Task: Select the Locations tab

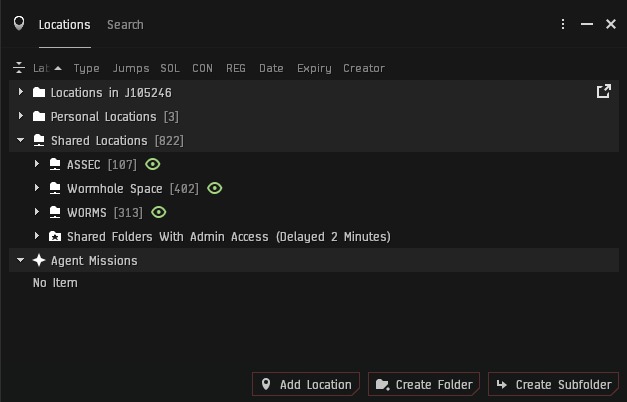Action: coord(64,24)
